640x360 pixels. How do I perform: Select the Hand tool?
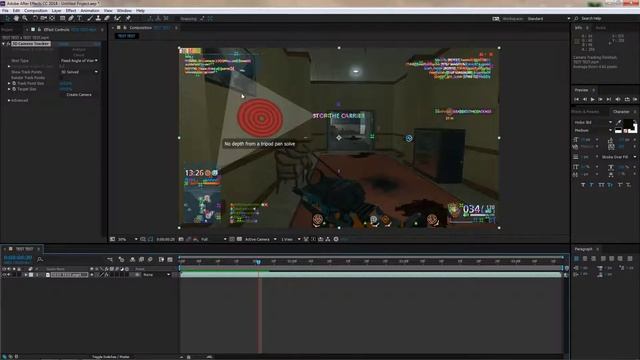click(16, 18)
